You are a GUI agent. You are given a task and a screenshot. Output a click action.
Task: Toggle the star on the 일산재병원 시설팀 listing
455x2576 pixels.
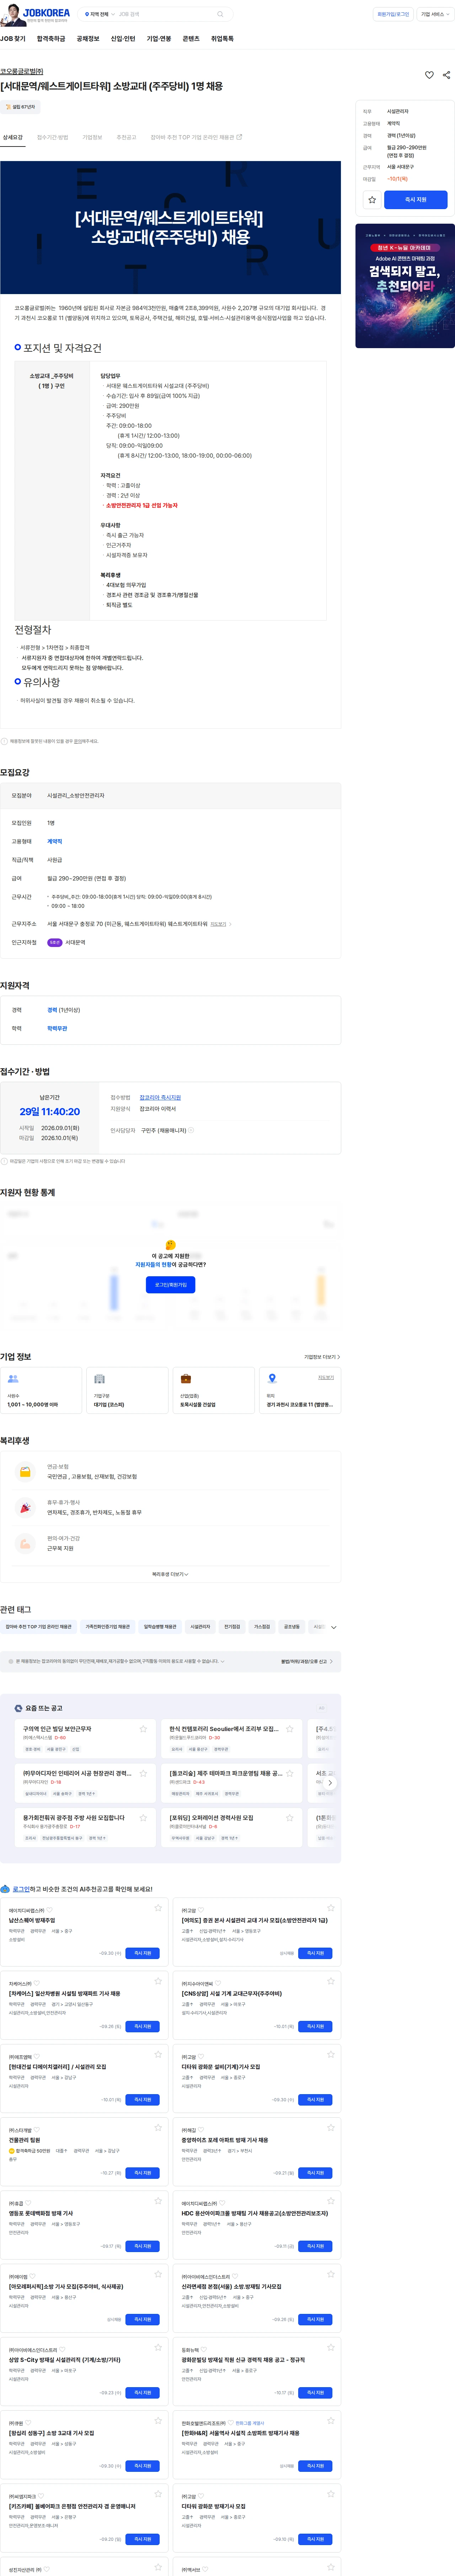coord(158,1981)
